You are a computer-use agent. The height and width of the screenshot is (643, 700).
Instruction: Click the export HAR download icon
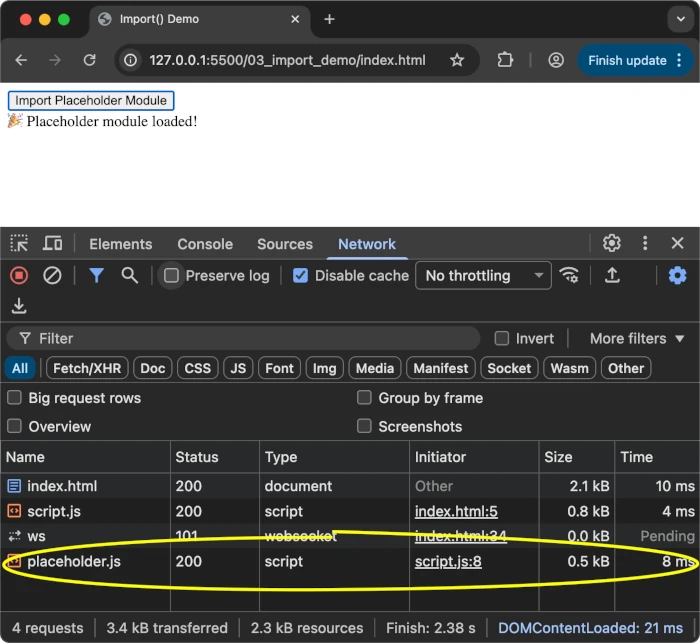tap(19, 306)
